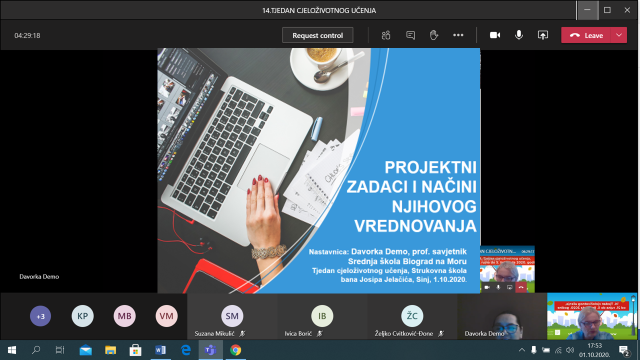Click the Request control button
This screenshot has width=640, height=360.
pos(318,35)
